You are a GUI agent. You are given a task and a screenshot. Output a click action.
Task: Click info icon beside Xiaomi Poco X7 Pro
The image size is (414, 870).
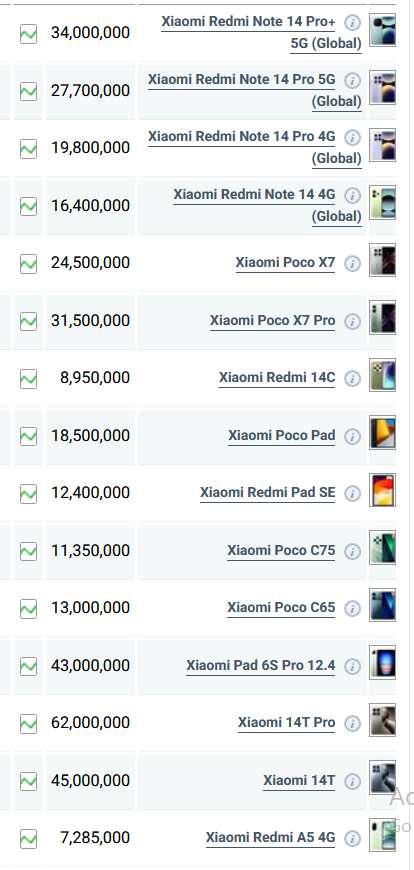(x=352, y=321)
